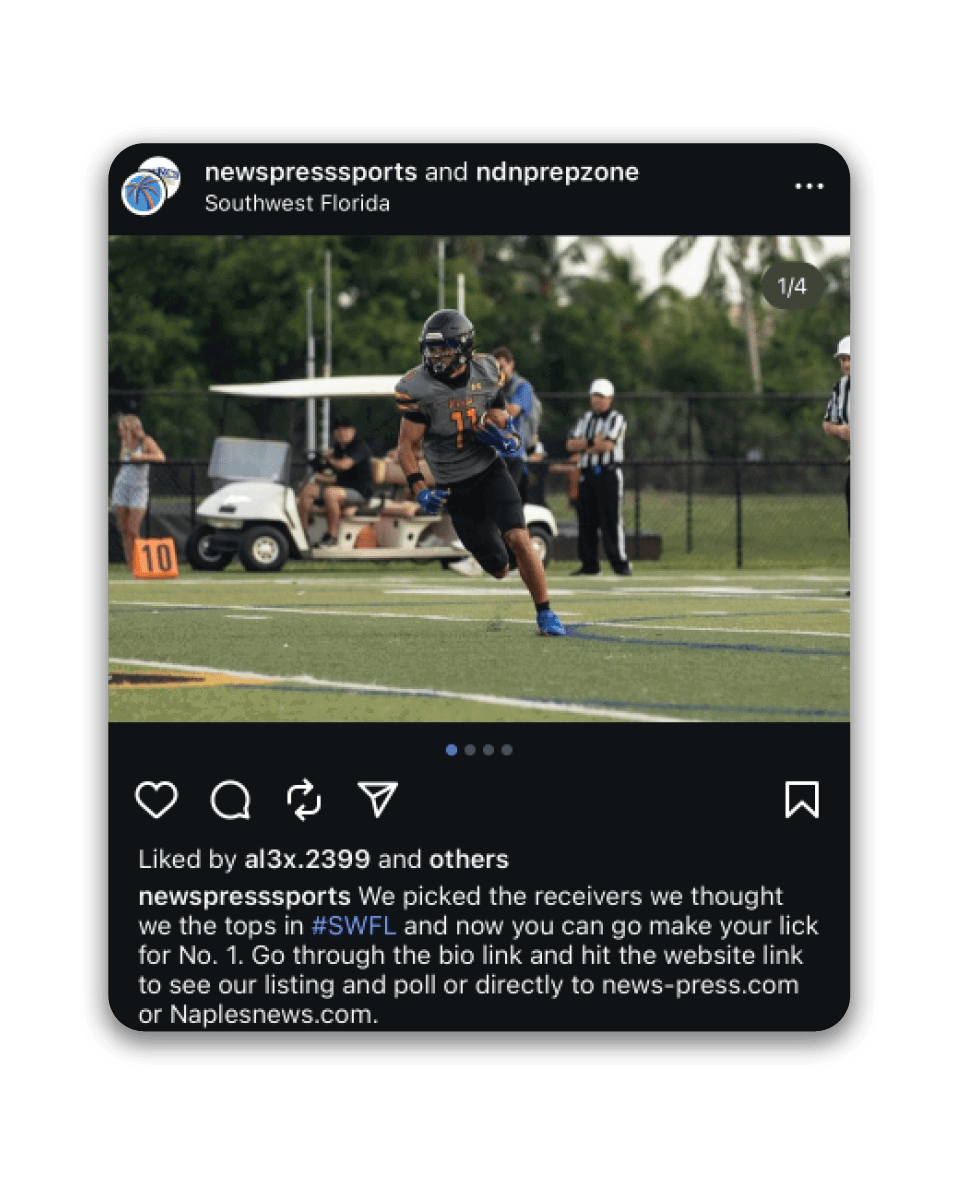The width and height of the screenshot is (959, 1193).
Task: Show others who liked the post
Action: 469,860
